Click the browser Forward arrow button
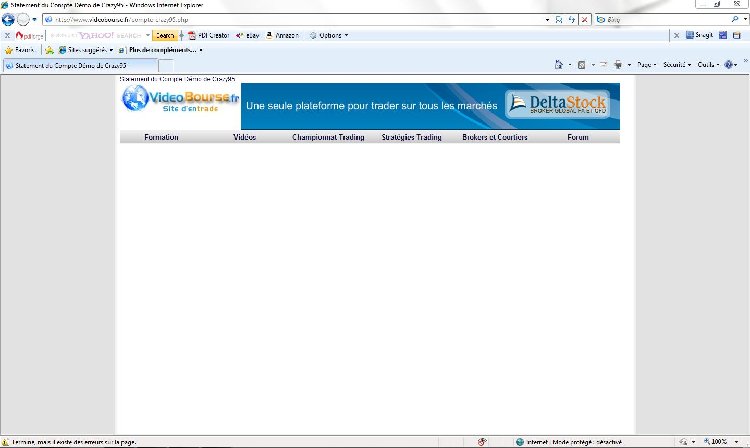The width and height of the screenshot is (750, 448). (23, 20)
